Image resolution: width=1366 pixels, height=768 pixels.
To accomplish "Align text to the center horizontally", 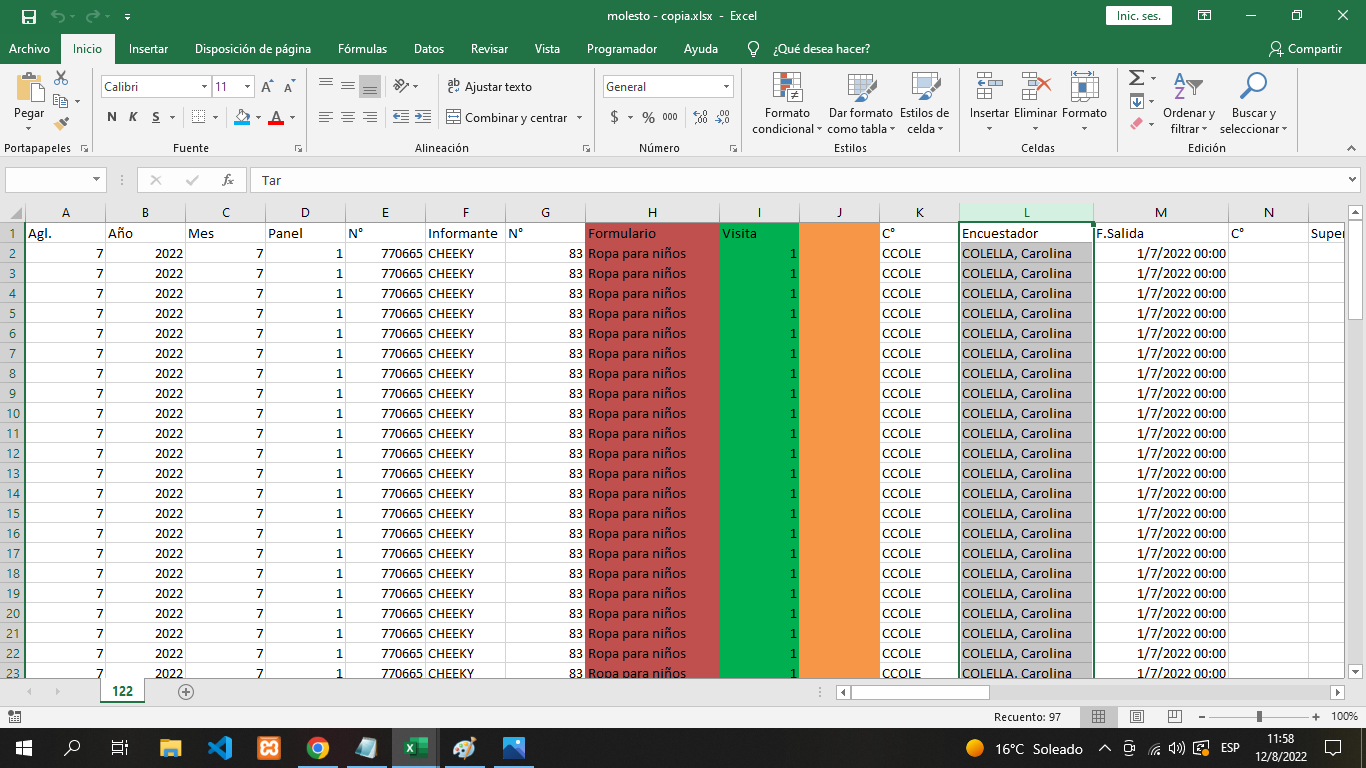I will click(348, 117).
